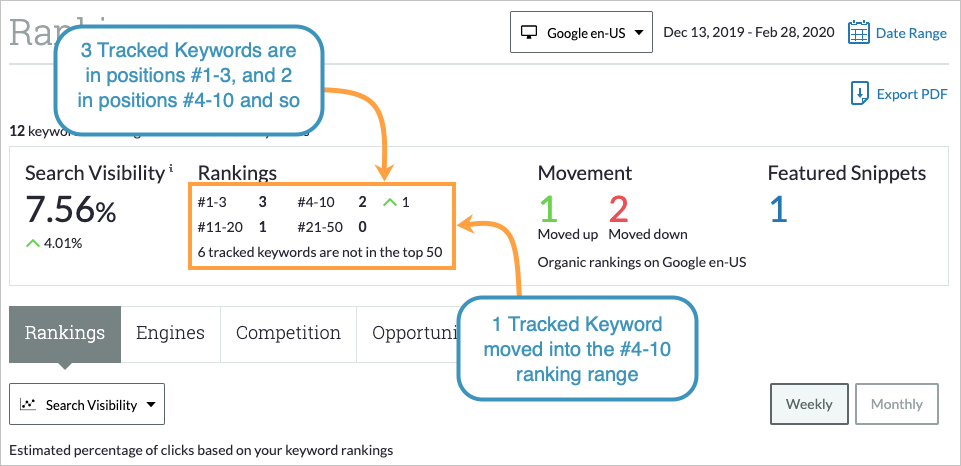Click the 7.56% Search Visibility value
The image size is (961, 466).
[70, 210]
